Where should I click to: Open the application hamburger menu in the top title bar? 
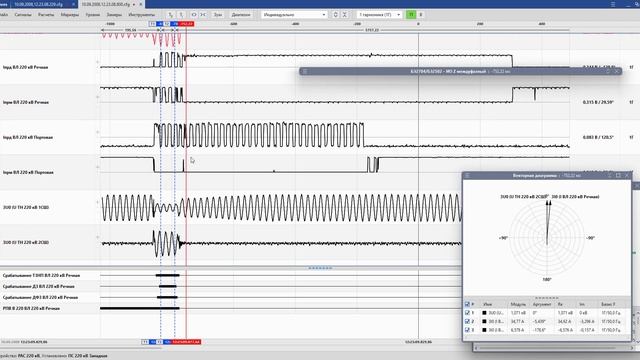(x=613, y=4)
